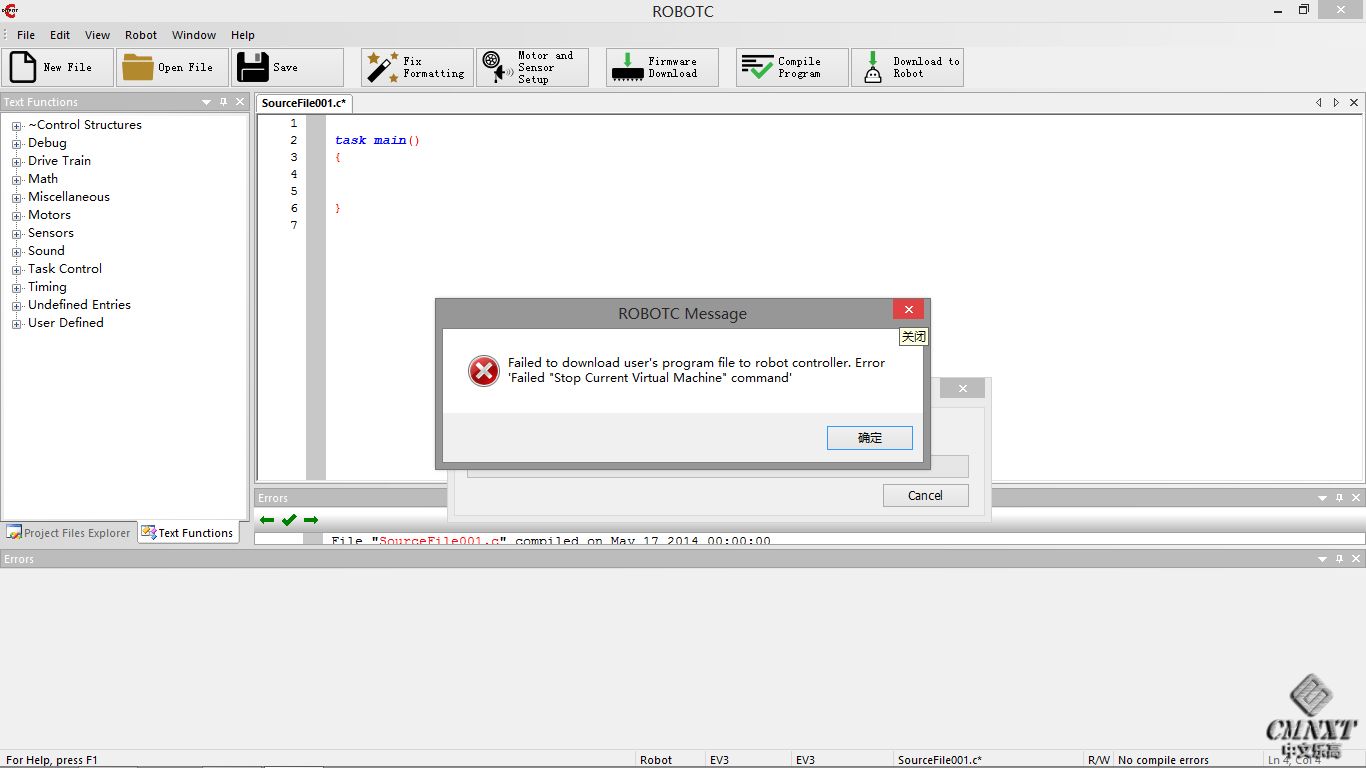The width and height of the screenshot is (1366, 768).
Task: Click the R/W status bar indicator
Action: [x=1098, y=760]
